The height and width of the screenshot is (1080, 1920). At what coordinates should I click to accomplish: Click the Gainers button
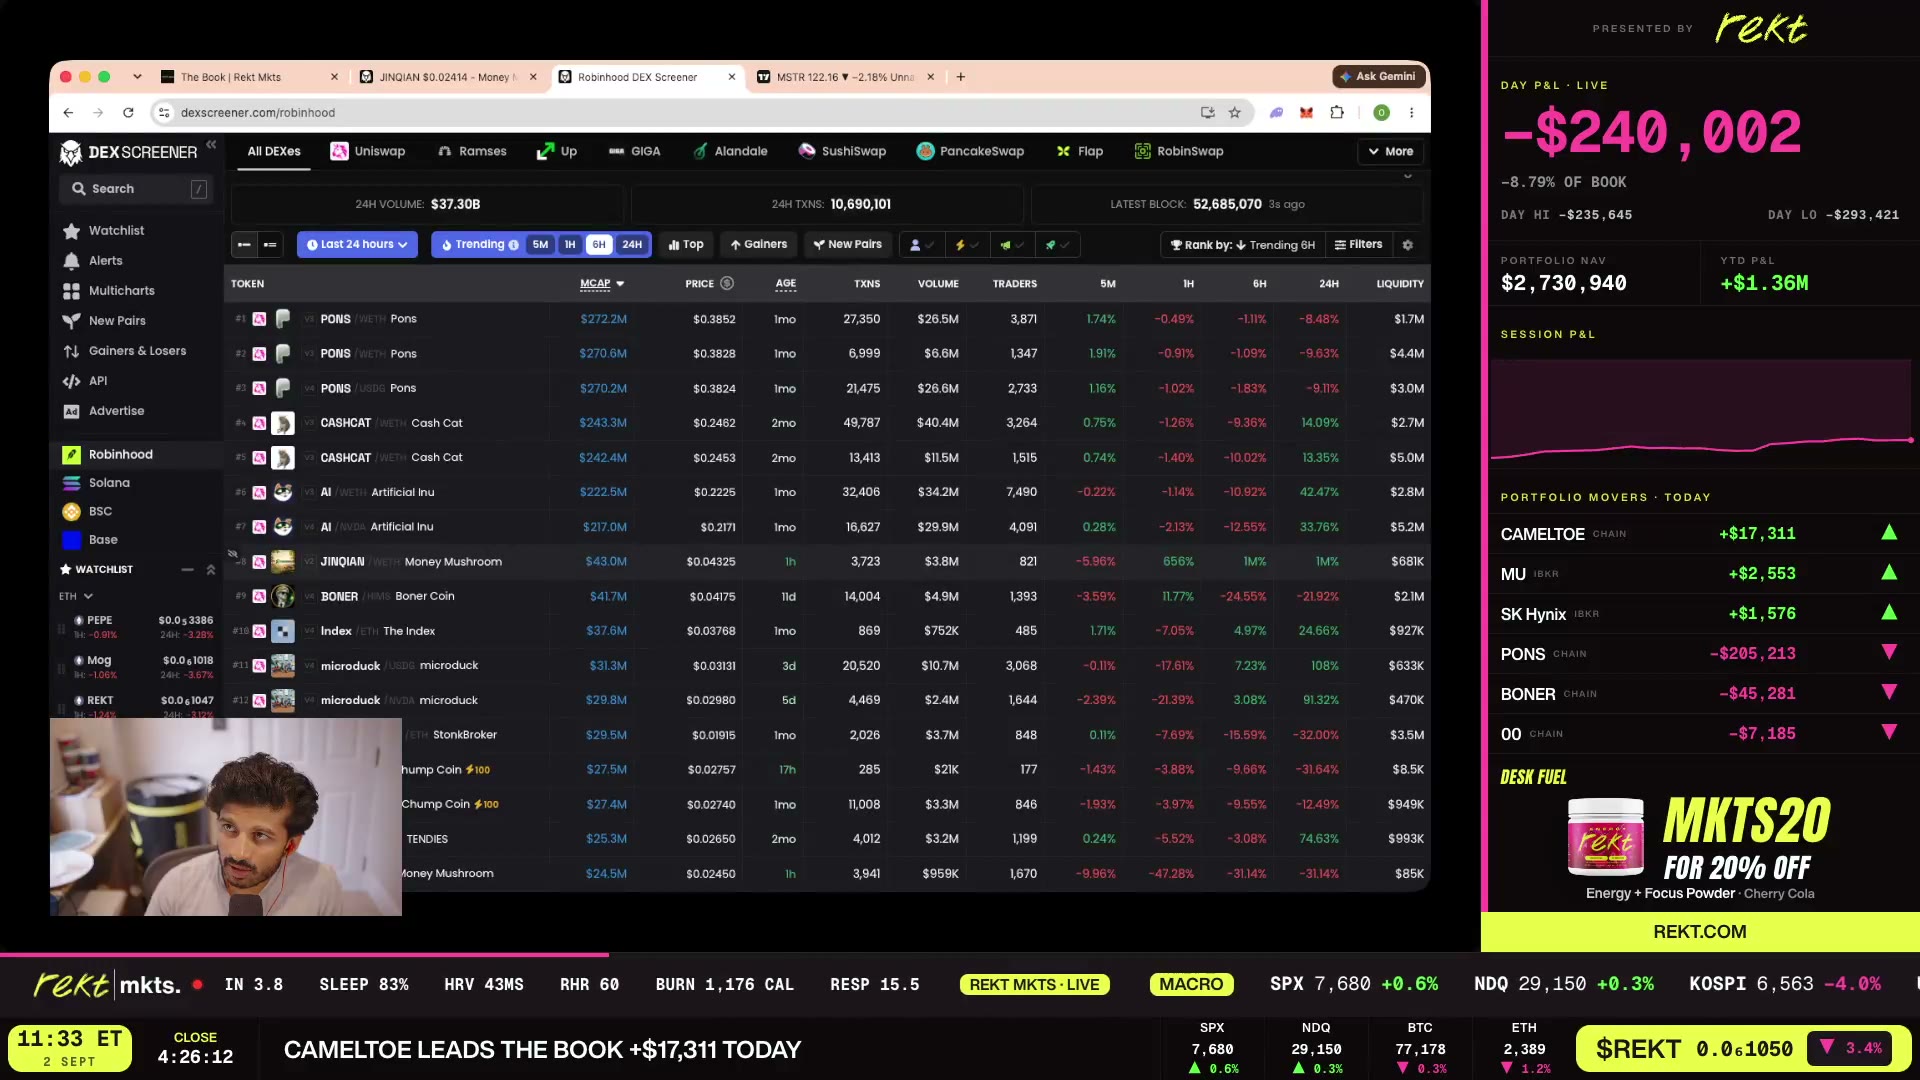coord(758,245)
